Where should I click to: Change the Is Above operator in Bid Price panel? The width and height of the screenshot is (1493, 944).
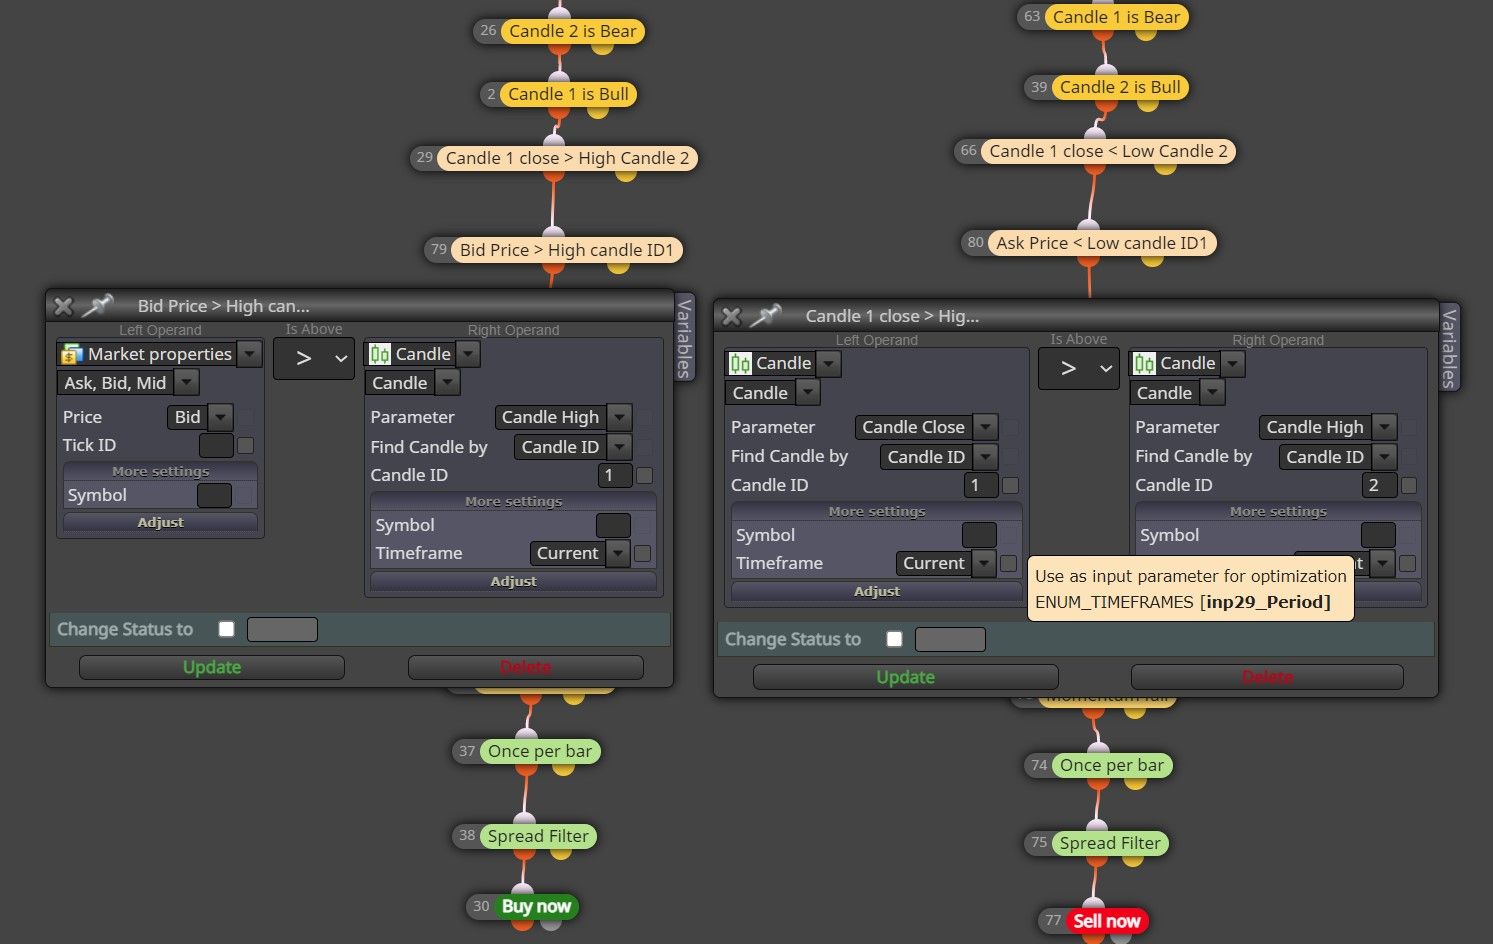pyautogui.click(x=313, y=359)
